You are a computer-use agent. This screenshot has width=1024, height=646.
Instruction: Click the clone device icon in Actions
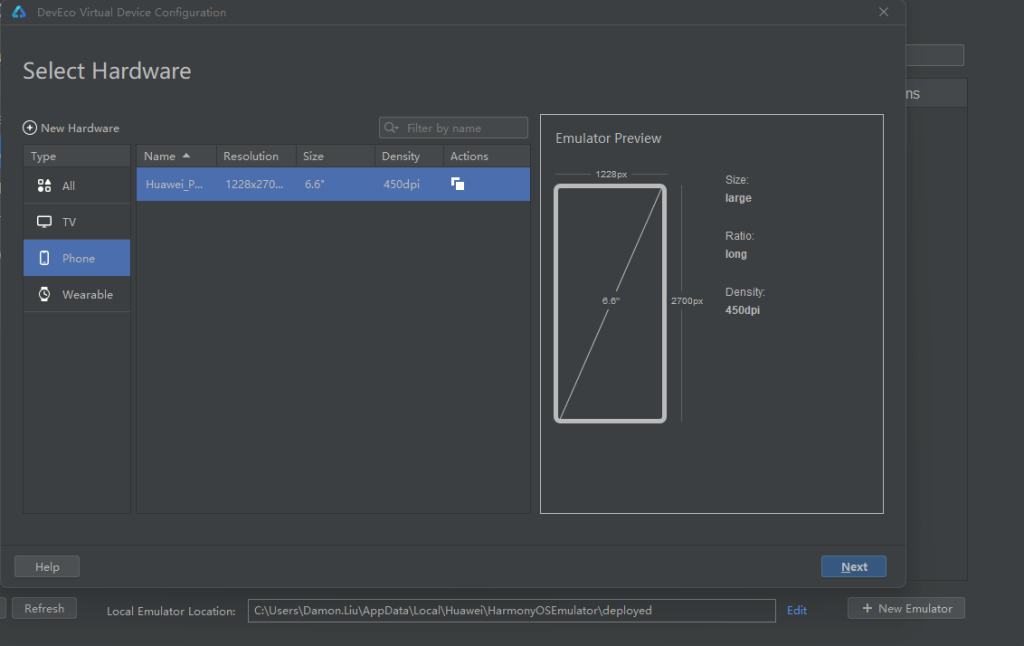click(458, 184)
